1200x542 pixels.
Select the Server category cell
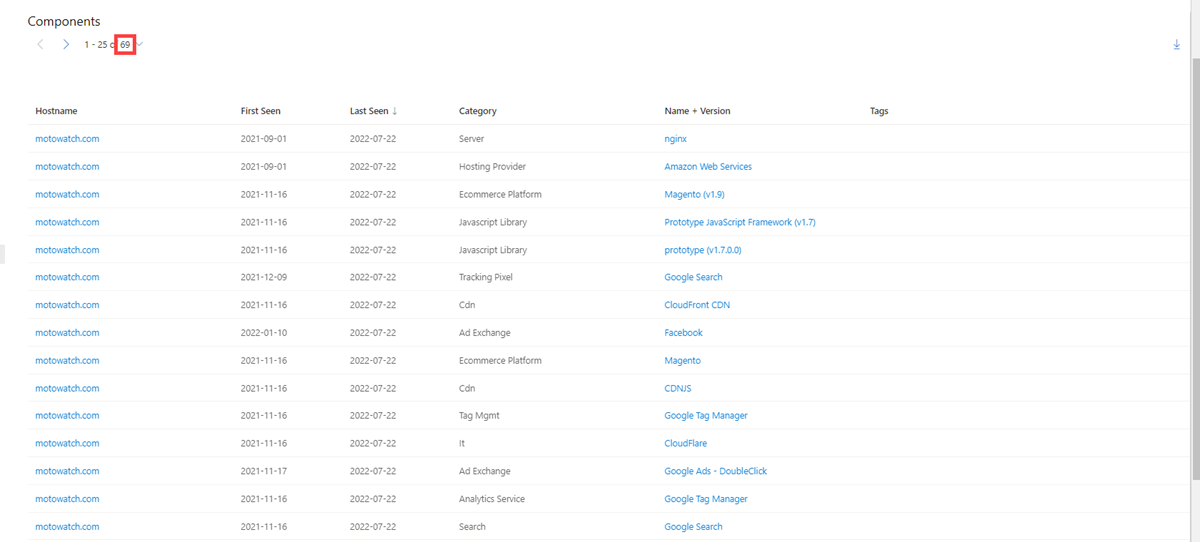click(472, 139)
